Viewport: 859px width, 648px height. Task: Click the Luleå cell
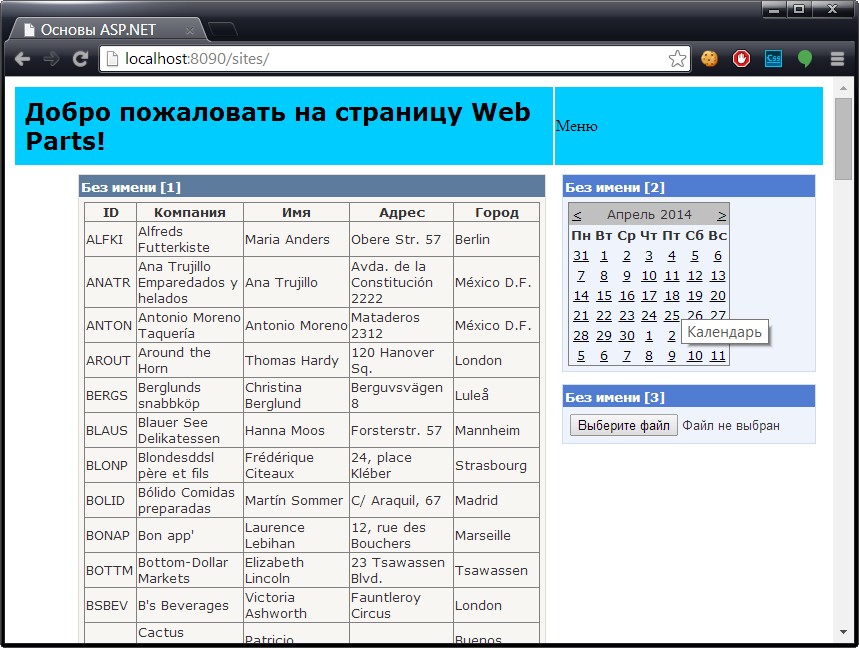[x=496, y=395]
